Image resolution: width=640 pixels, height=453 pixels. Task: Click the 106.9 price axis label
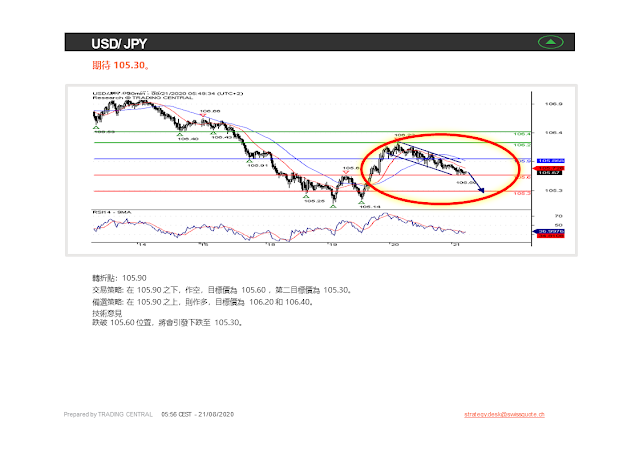(x=553, y=104)
